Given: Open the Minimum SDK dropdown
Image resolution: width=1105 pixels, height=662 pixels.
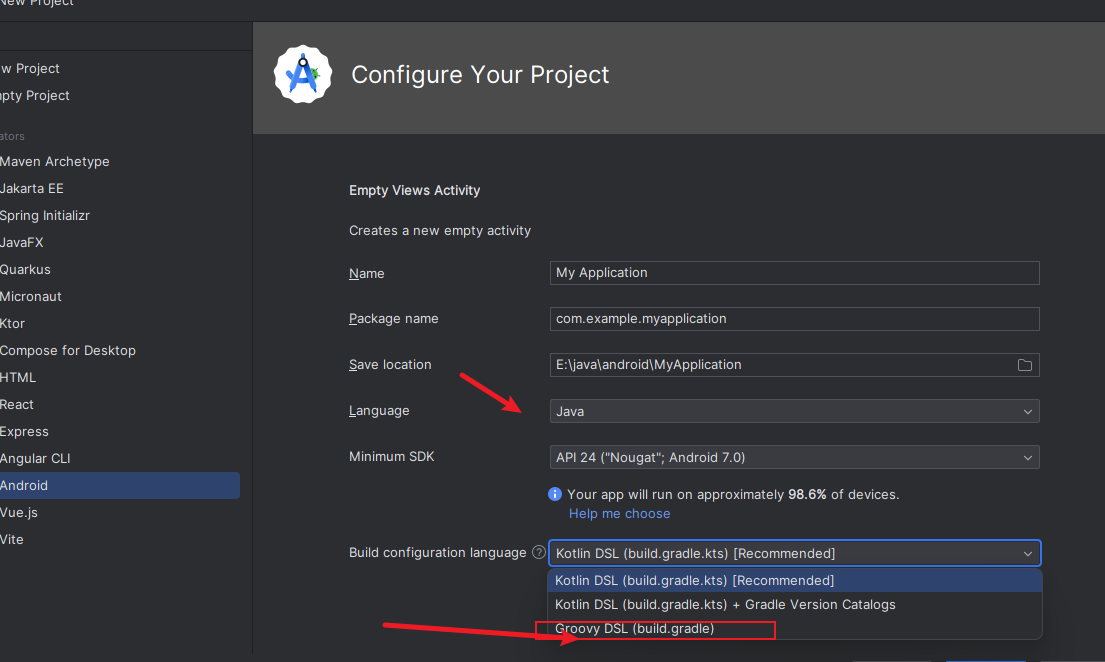Looking at the screenshot, I should click(794, 458).
